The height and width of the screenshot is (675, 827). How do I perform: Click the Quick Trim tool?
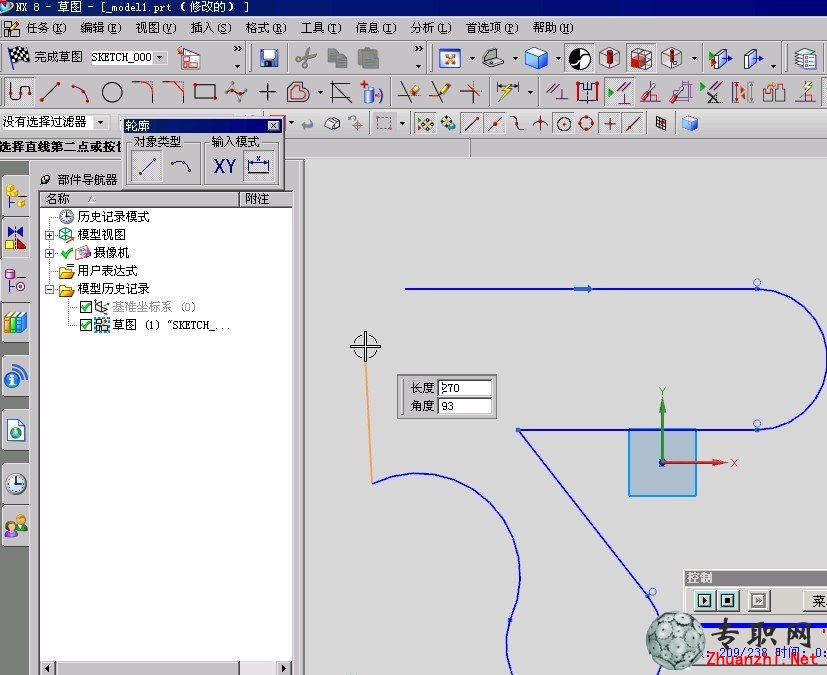pyautogui.click(x=409, y=92)
